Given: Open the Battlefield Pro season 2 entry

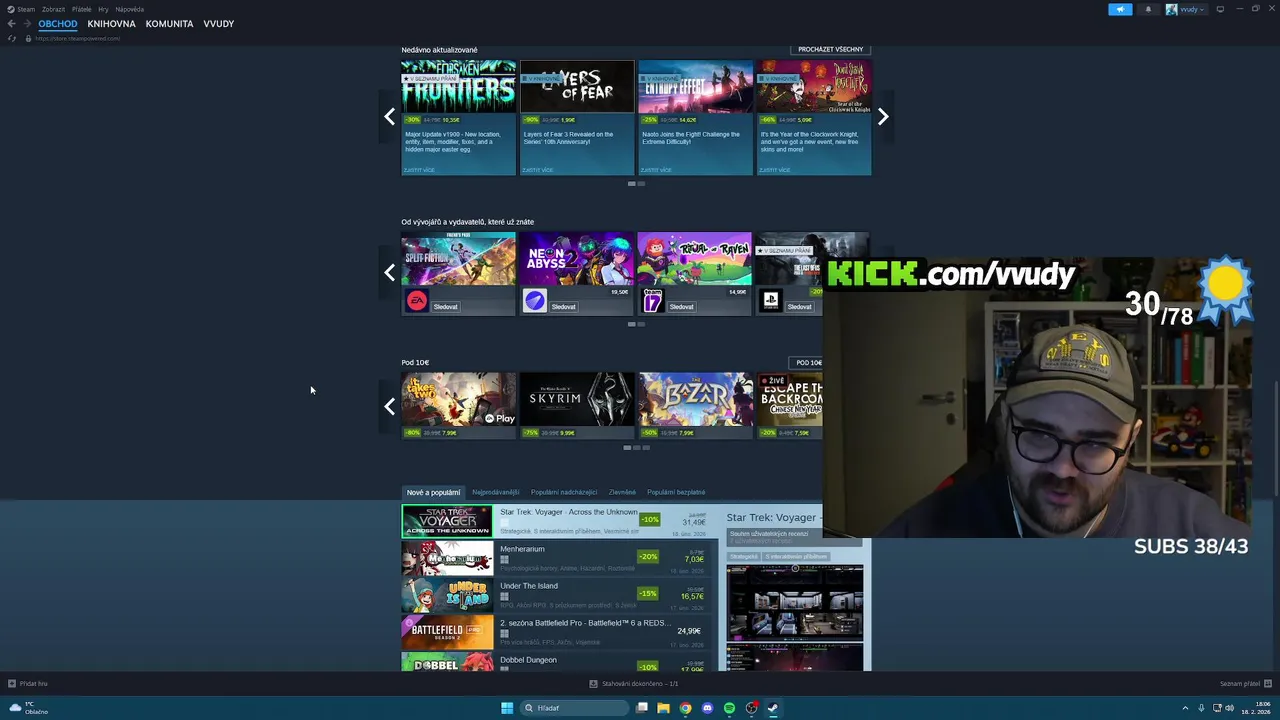Looking at the screenshot, I should tap(561, 632).
